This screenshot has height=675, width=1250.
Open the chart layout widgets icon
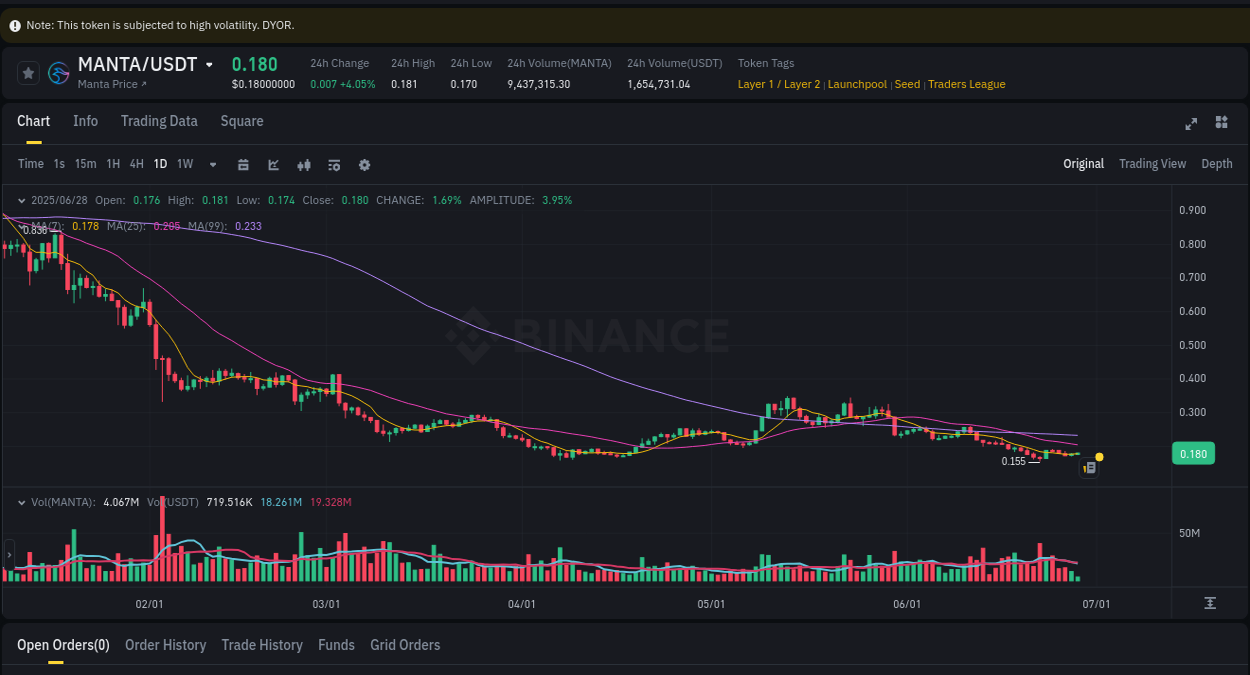coord(1221,122)
